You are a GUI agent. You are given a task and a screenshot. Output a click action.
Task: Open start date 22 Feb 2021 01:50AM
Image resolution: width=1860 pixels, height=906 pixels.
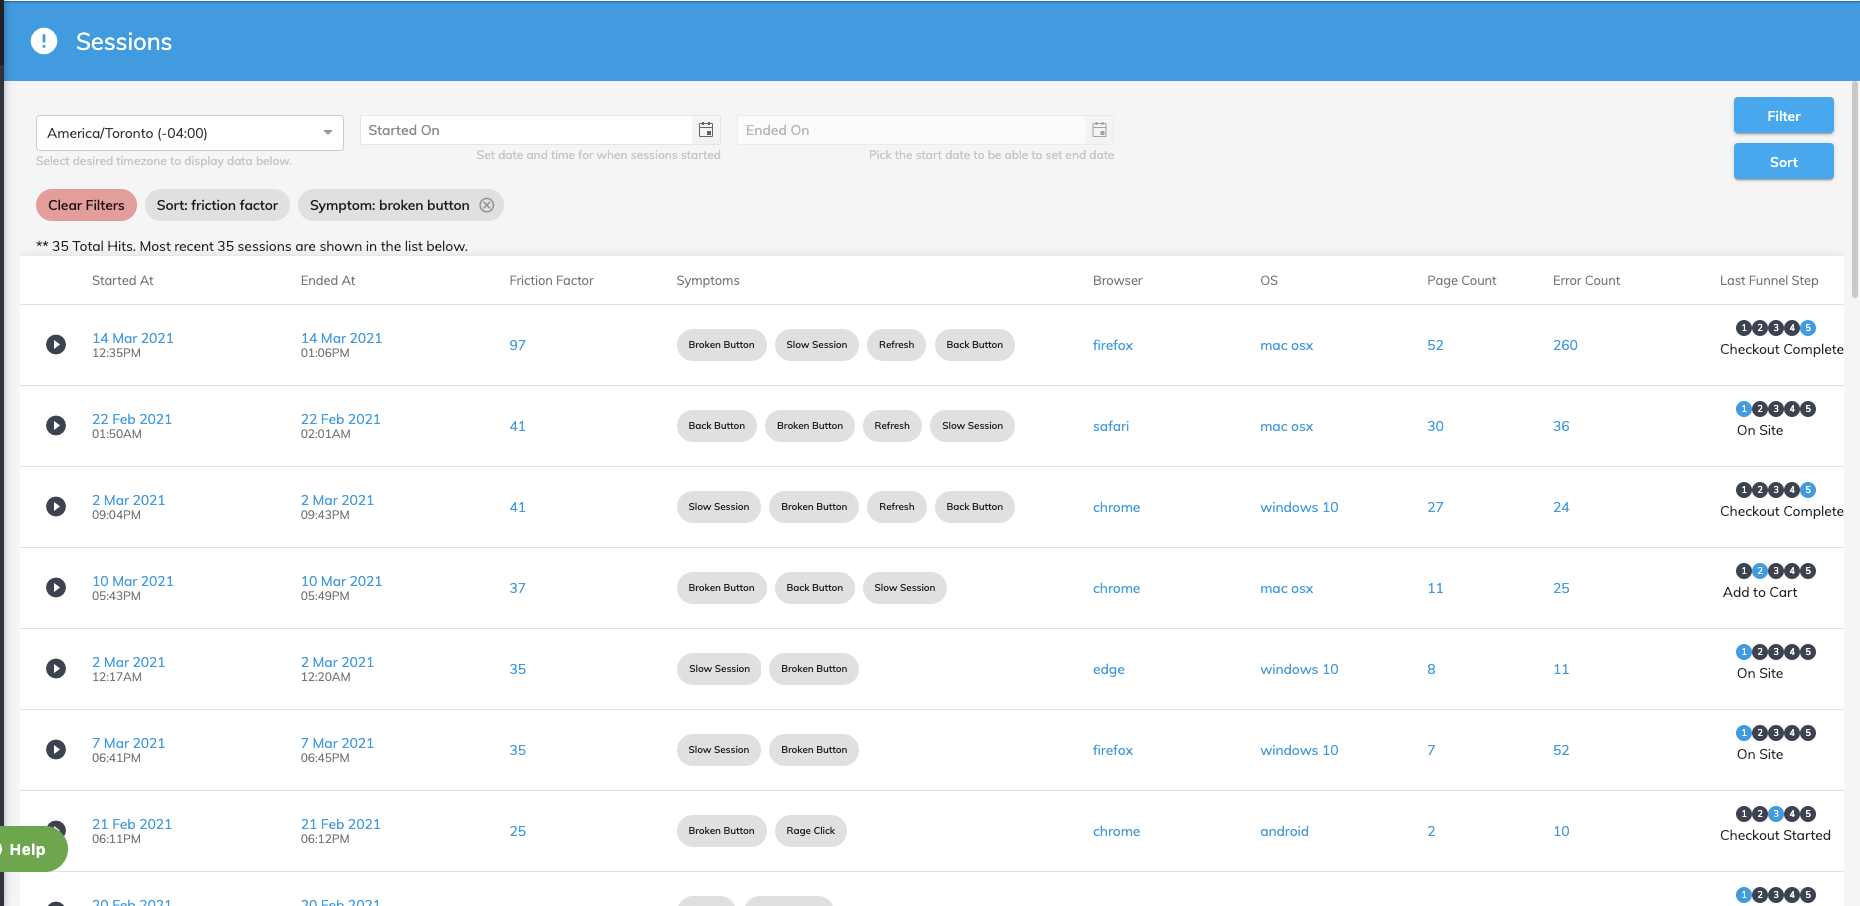[x=132, y=426]
